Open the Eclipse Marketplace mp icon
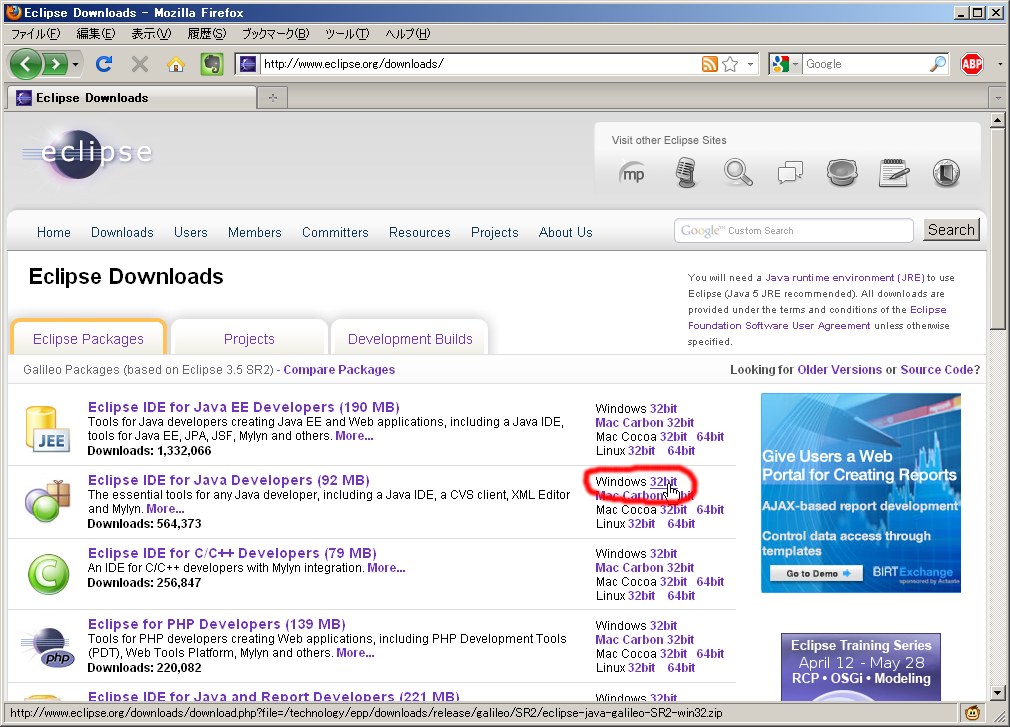The height and width of the screenshot is (727, 1010). tap(633, 173)
